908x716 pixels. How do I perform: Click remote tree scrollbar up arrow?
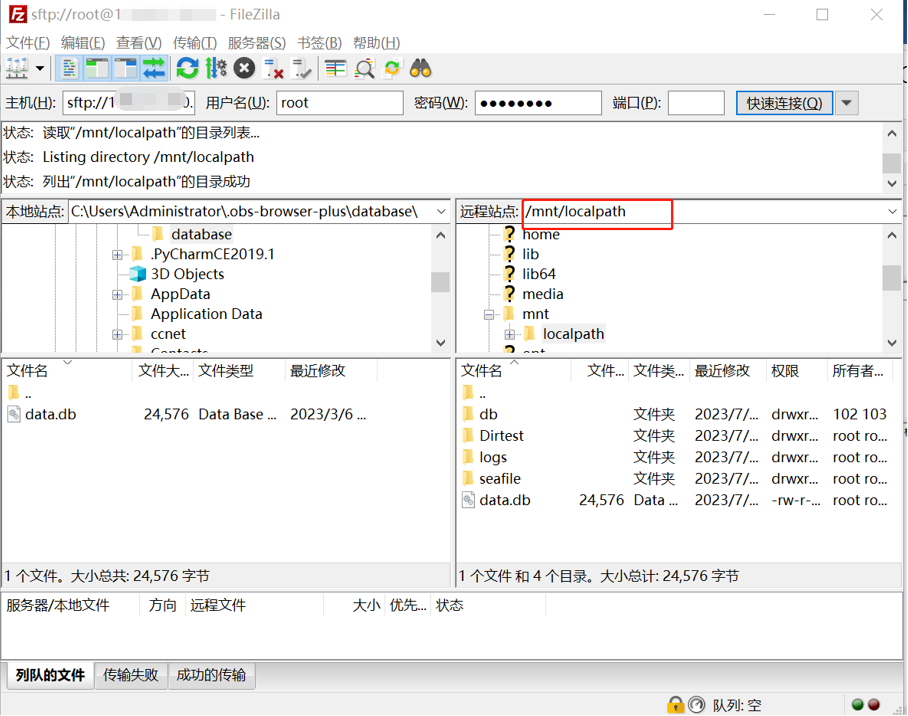click(892, 235)
